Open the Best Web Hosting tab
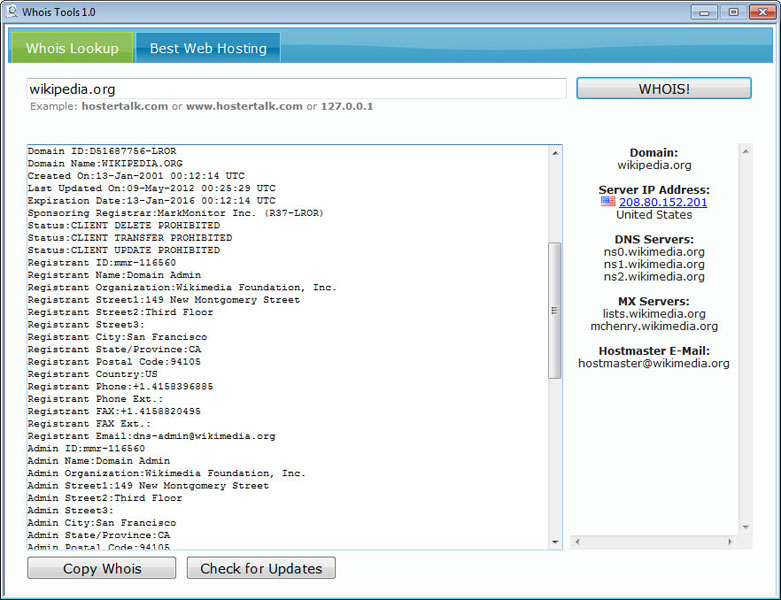The image size is (781, 600). 208,48
